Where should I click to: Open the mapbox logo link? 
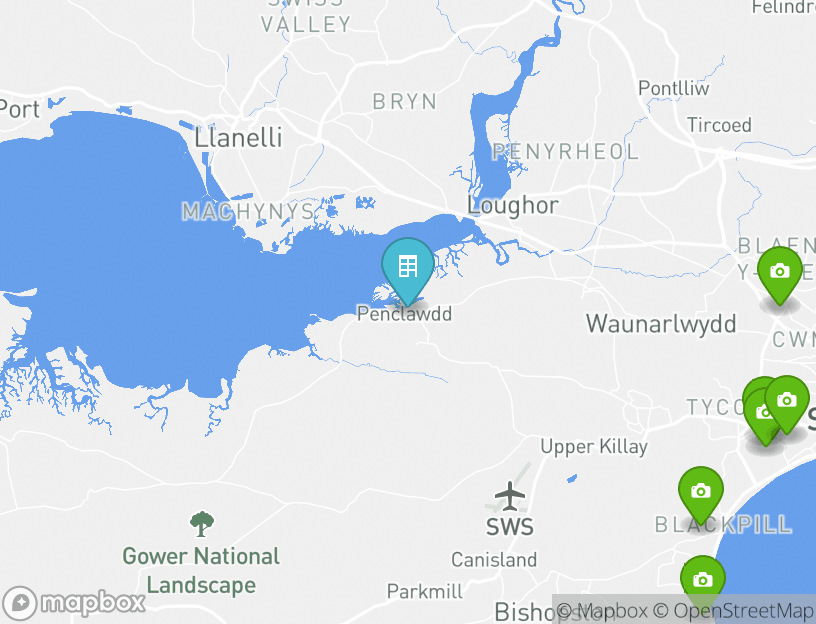coord(74,603)
